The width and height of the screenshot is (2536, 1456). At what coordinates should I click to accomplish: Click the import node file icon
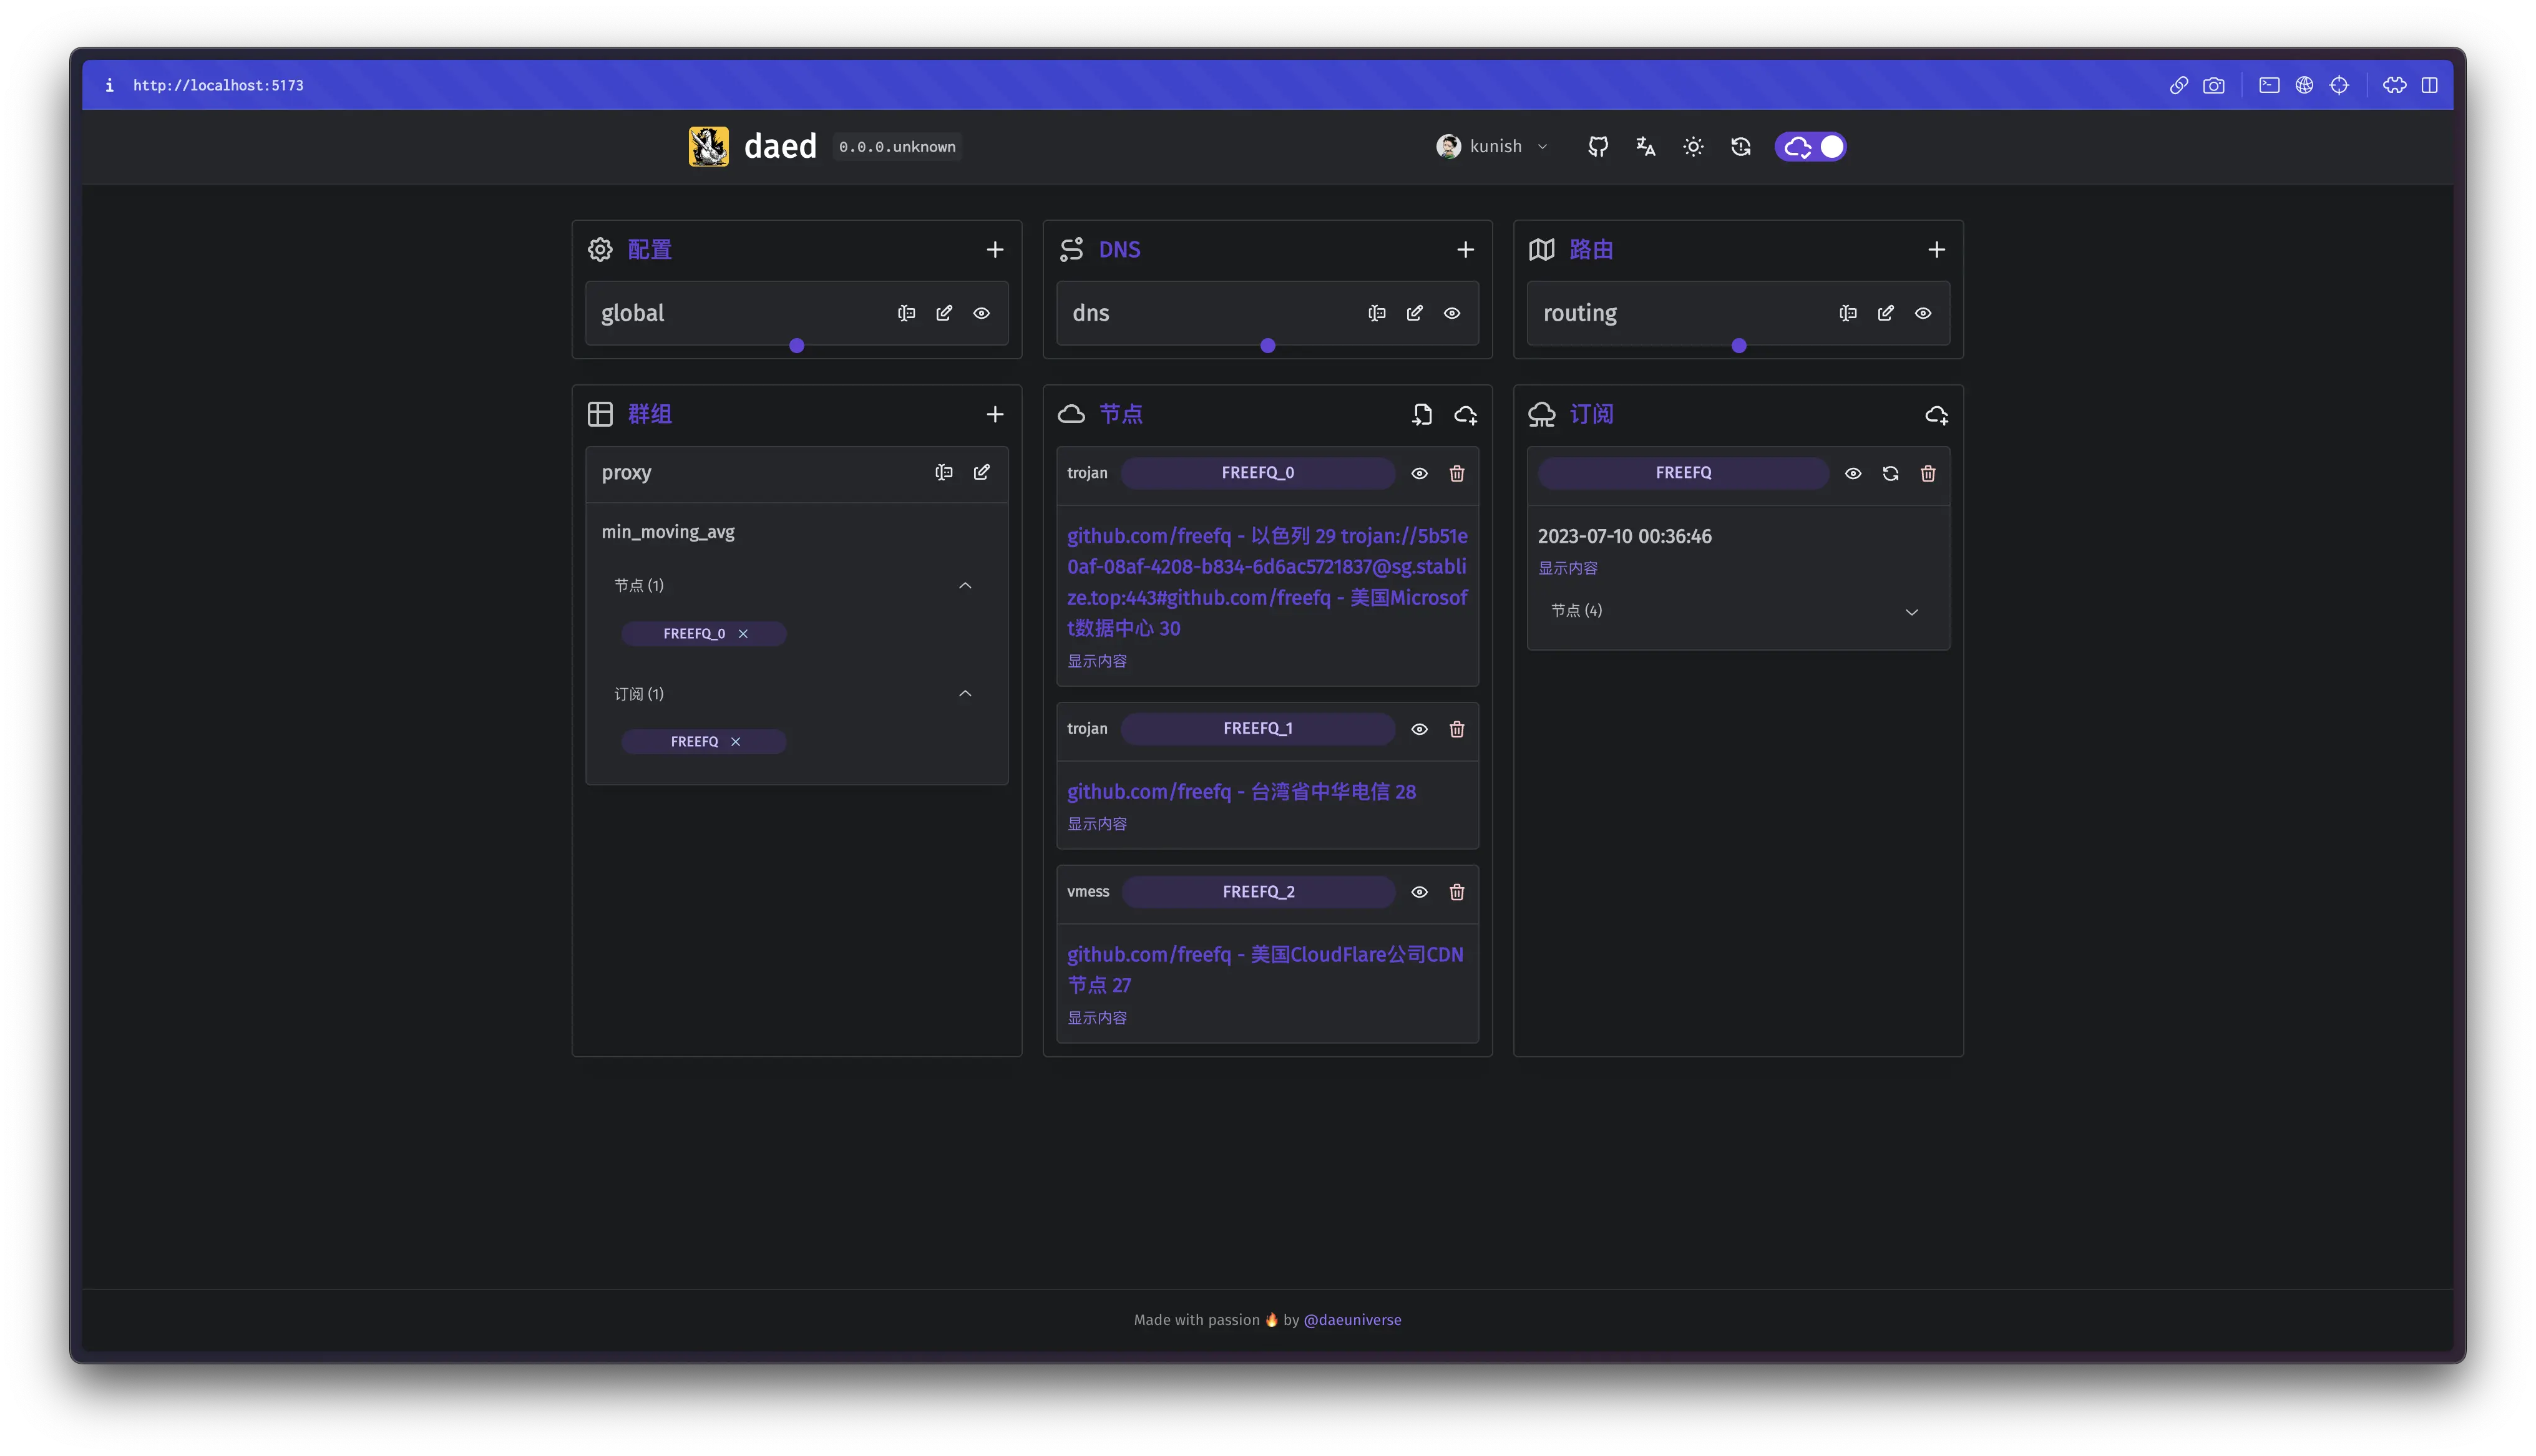[1422, 414]
